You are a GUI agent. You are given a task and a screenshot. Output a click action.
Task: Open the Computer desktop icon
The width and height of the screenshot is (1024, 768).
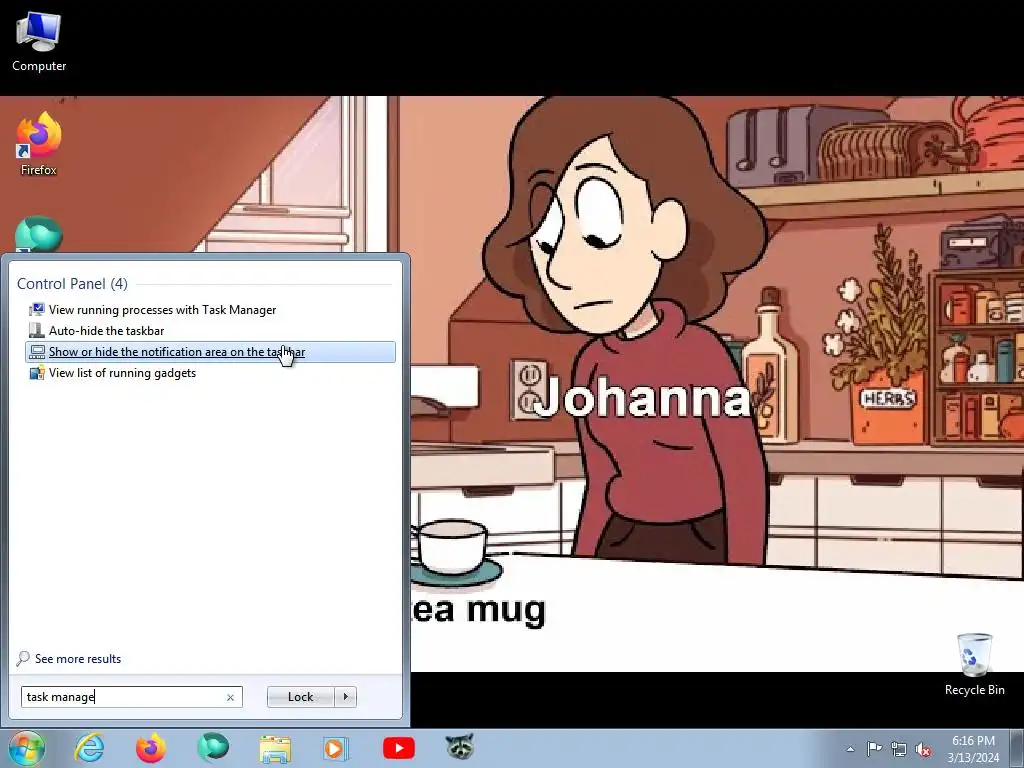(x=39, y=40)
